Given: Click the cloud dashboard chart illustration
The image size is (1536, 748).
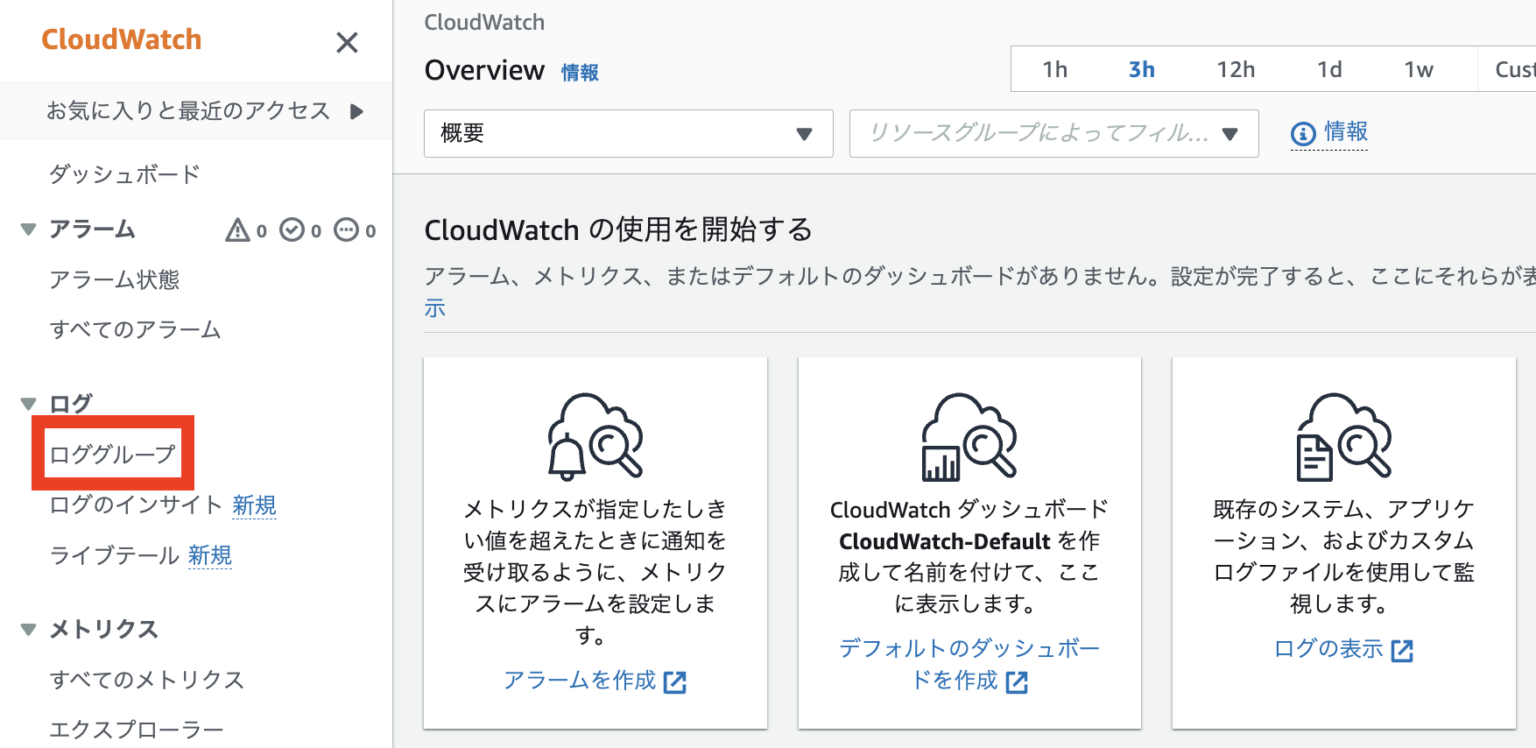Looking at the screenshot, I should pos(969,435).
